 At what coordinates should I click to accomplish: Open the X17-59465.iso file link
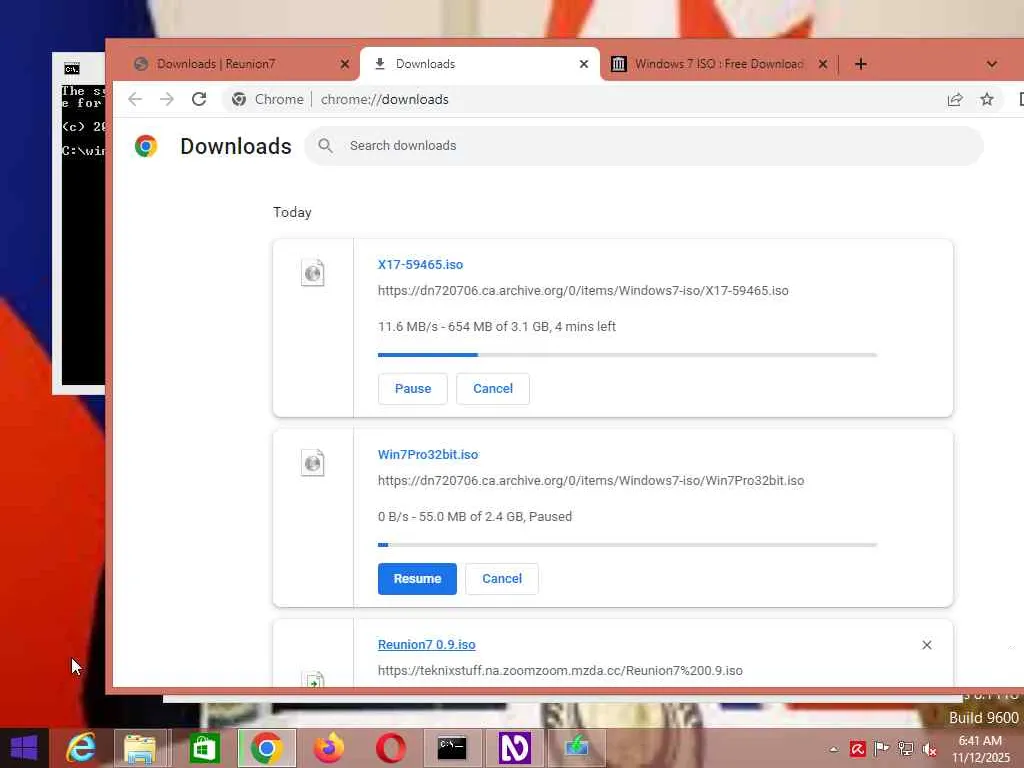tap(421, 264)
